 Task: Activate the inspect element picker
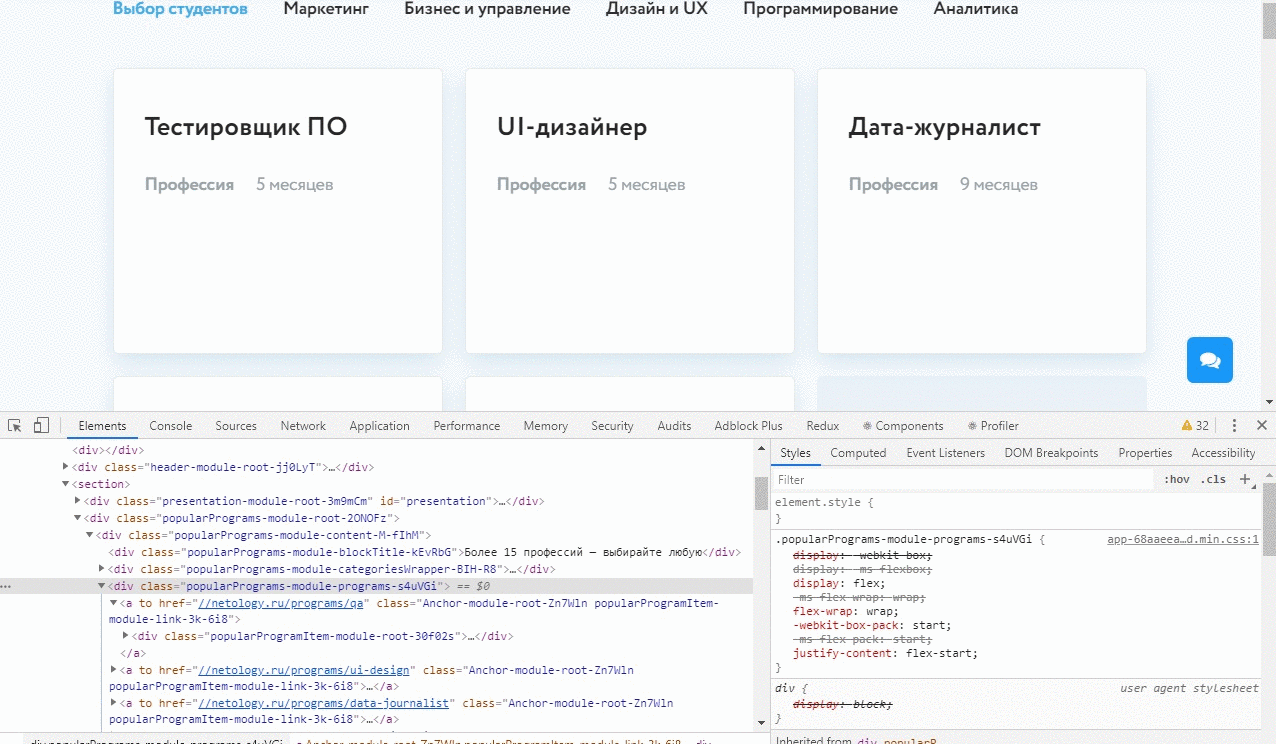coord(15,425)
